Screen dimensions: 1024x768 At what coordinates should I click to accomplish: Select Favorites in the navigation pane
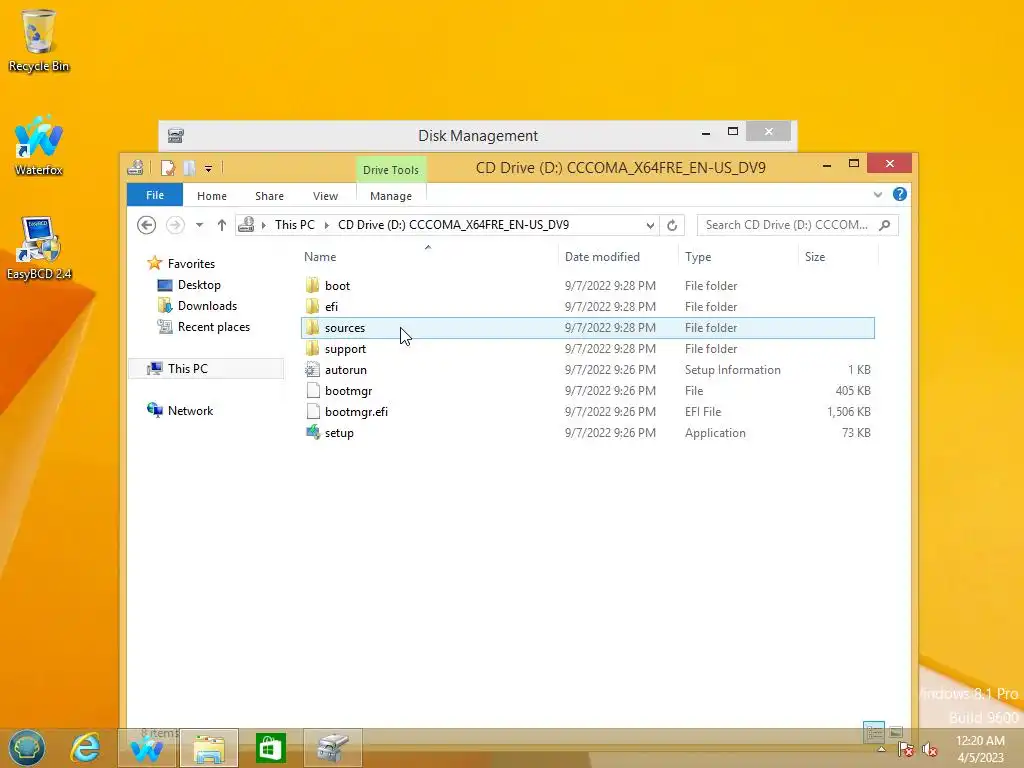pos(191,264)
